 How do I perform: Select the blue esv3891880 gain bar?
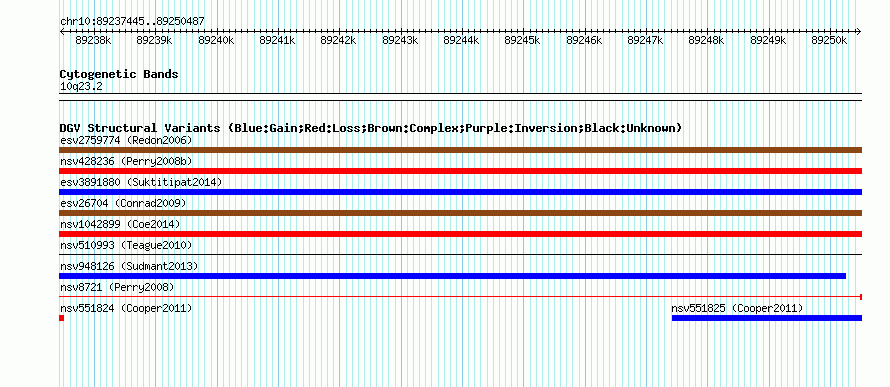pyautogui.click(x=460, y=192)
